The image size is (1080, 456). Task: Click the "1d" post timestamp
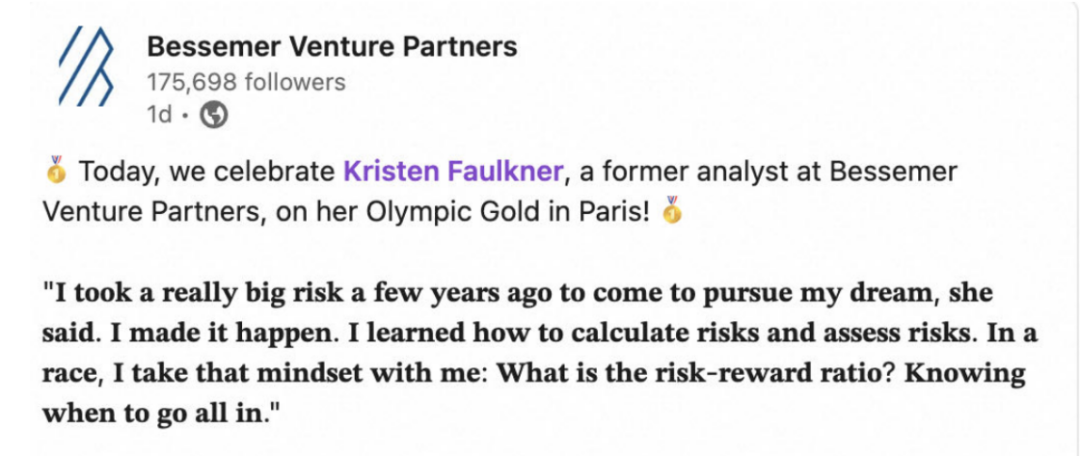159,116
